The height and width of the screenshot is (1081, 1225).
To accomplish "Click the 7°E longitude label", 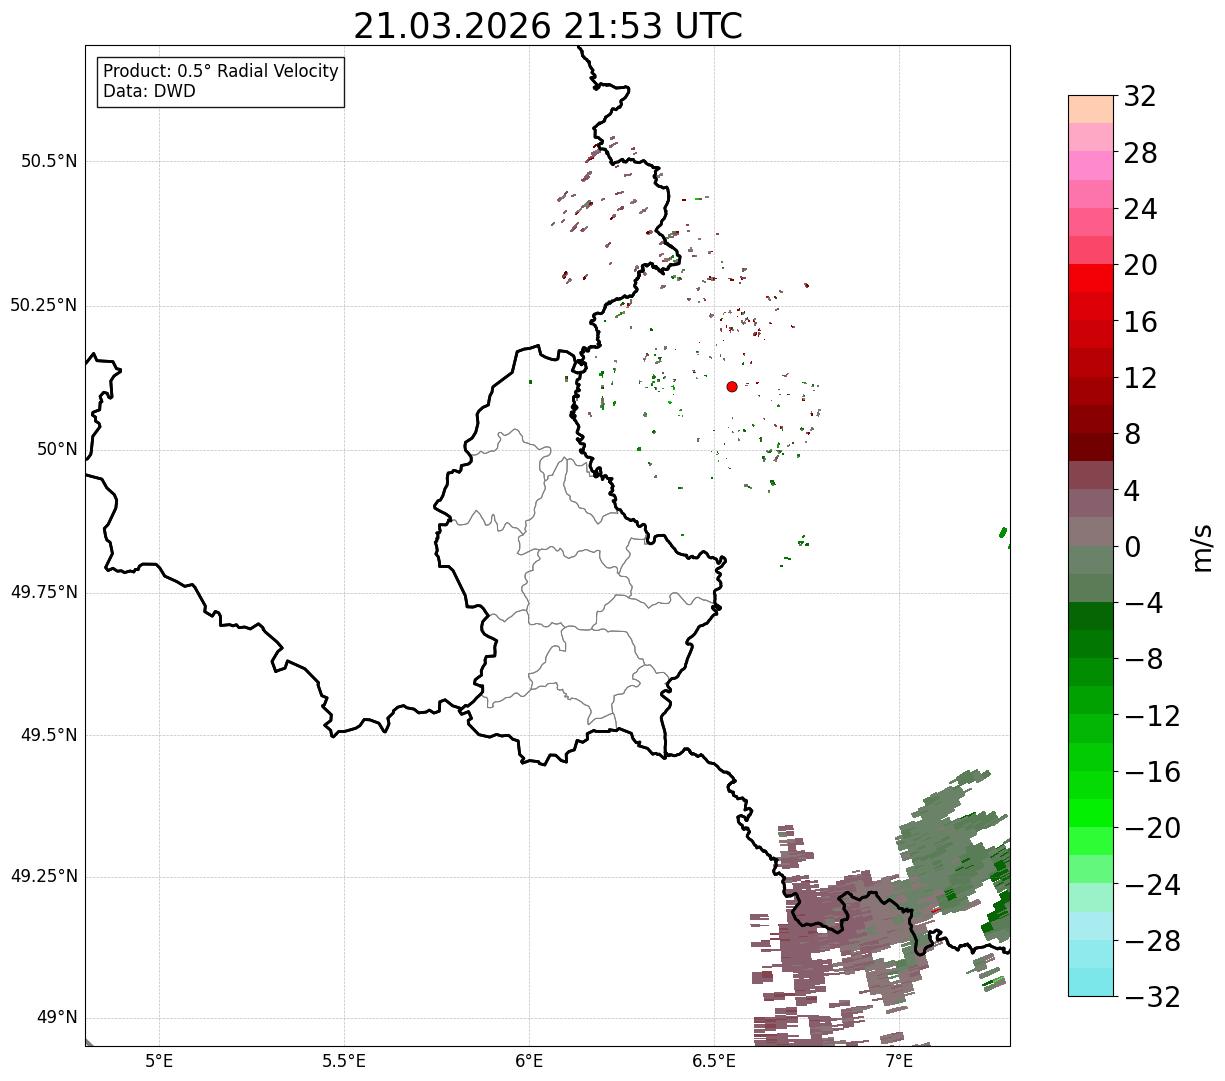I will (x=899, y=1060).
